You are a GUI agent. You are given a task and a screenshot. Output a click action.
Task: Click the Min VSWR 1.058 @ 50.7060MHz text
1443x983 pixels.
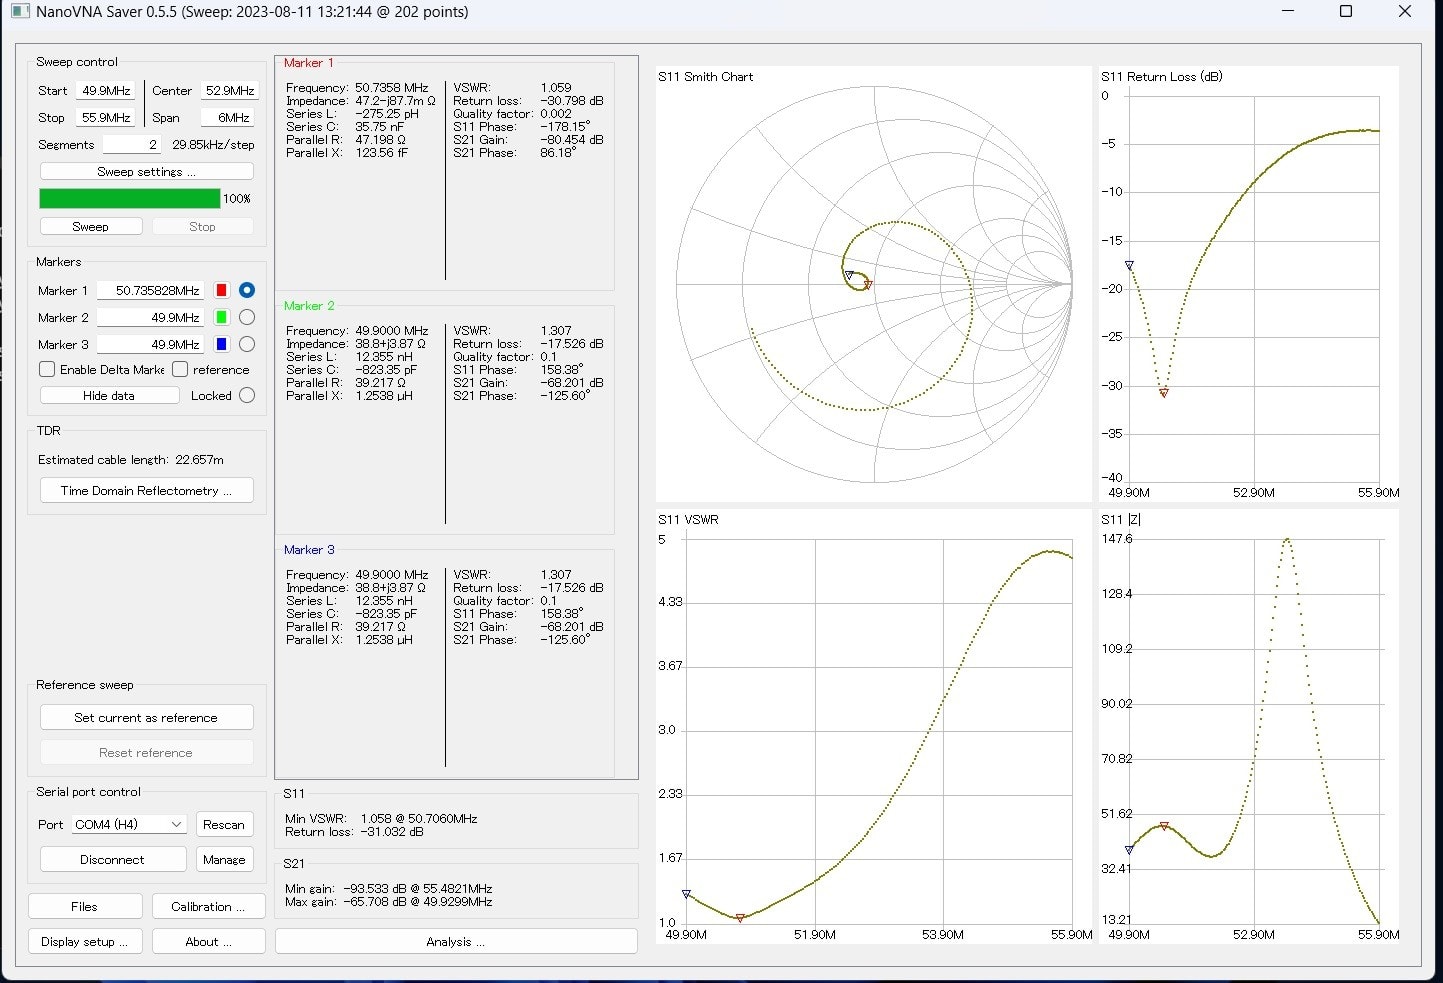(381, 818)
